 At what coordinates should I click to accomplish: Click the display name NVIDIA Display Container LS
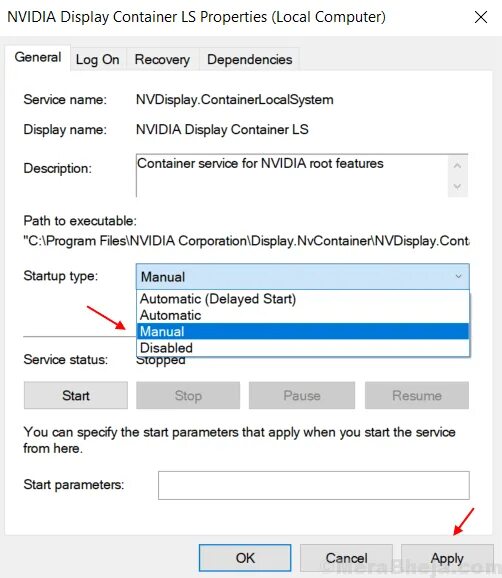[222, 130]
